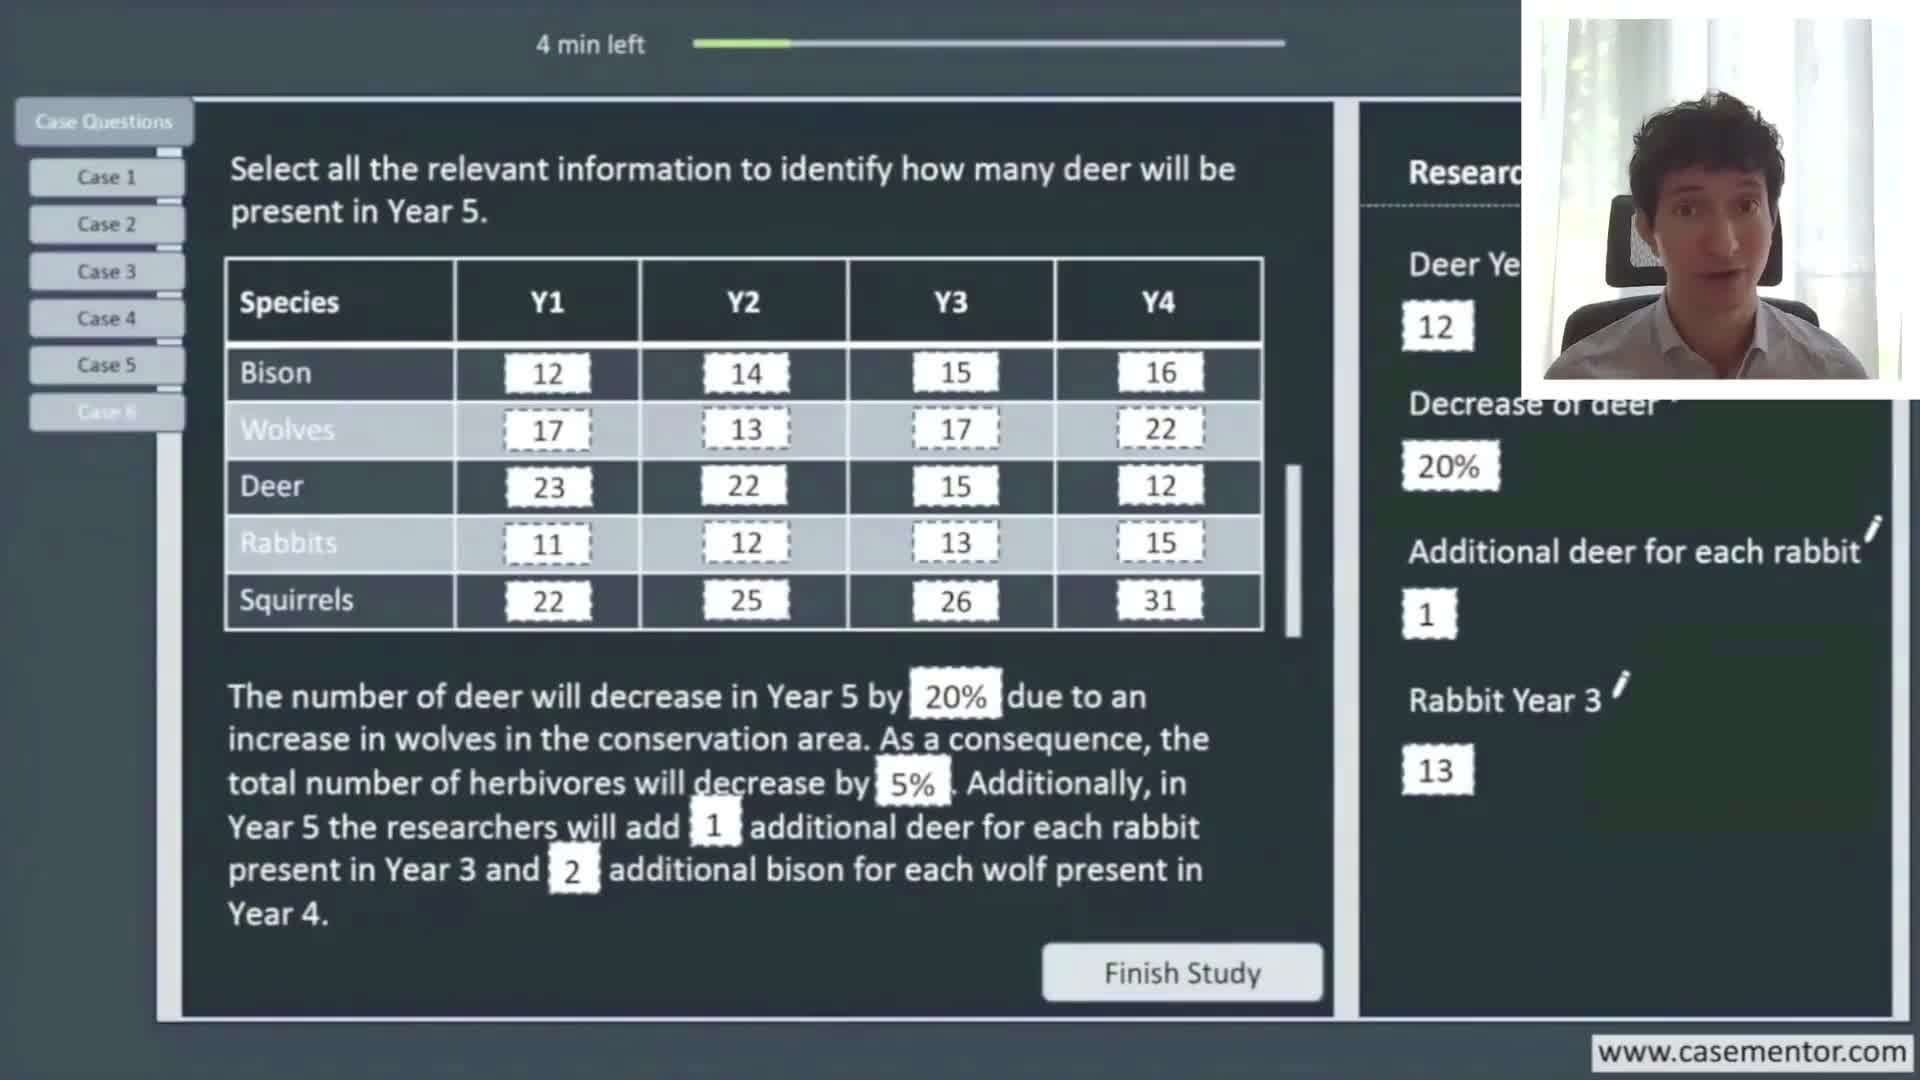Click the Y2 column header
This screenshot has width=1920, height=1080.
[x=743, y=302]
